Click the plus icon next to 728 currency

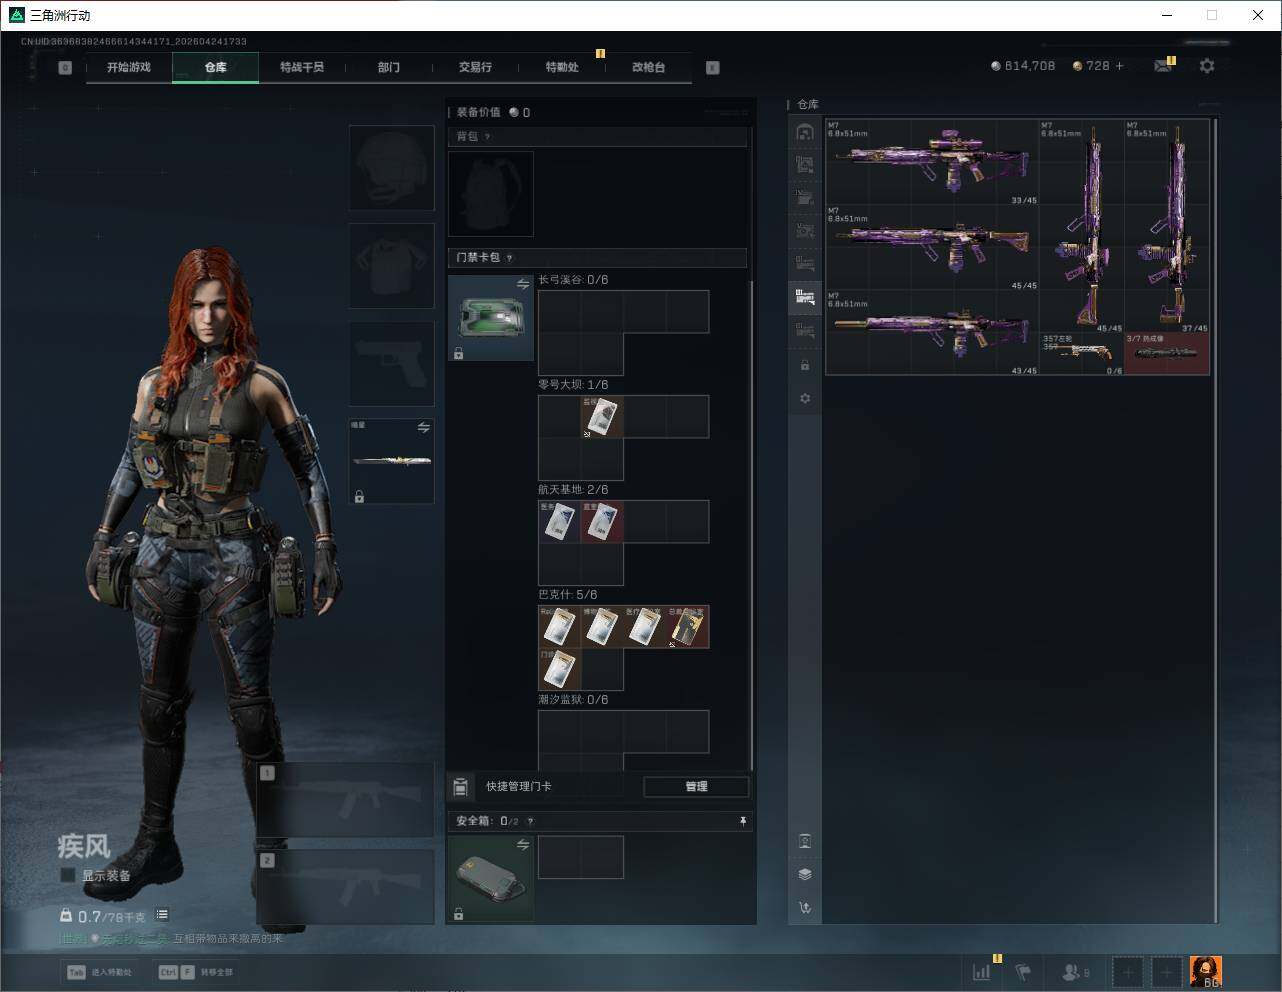click(x=1119, y=66)
